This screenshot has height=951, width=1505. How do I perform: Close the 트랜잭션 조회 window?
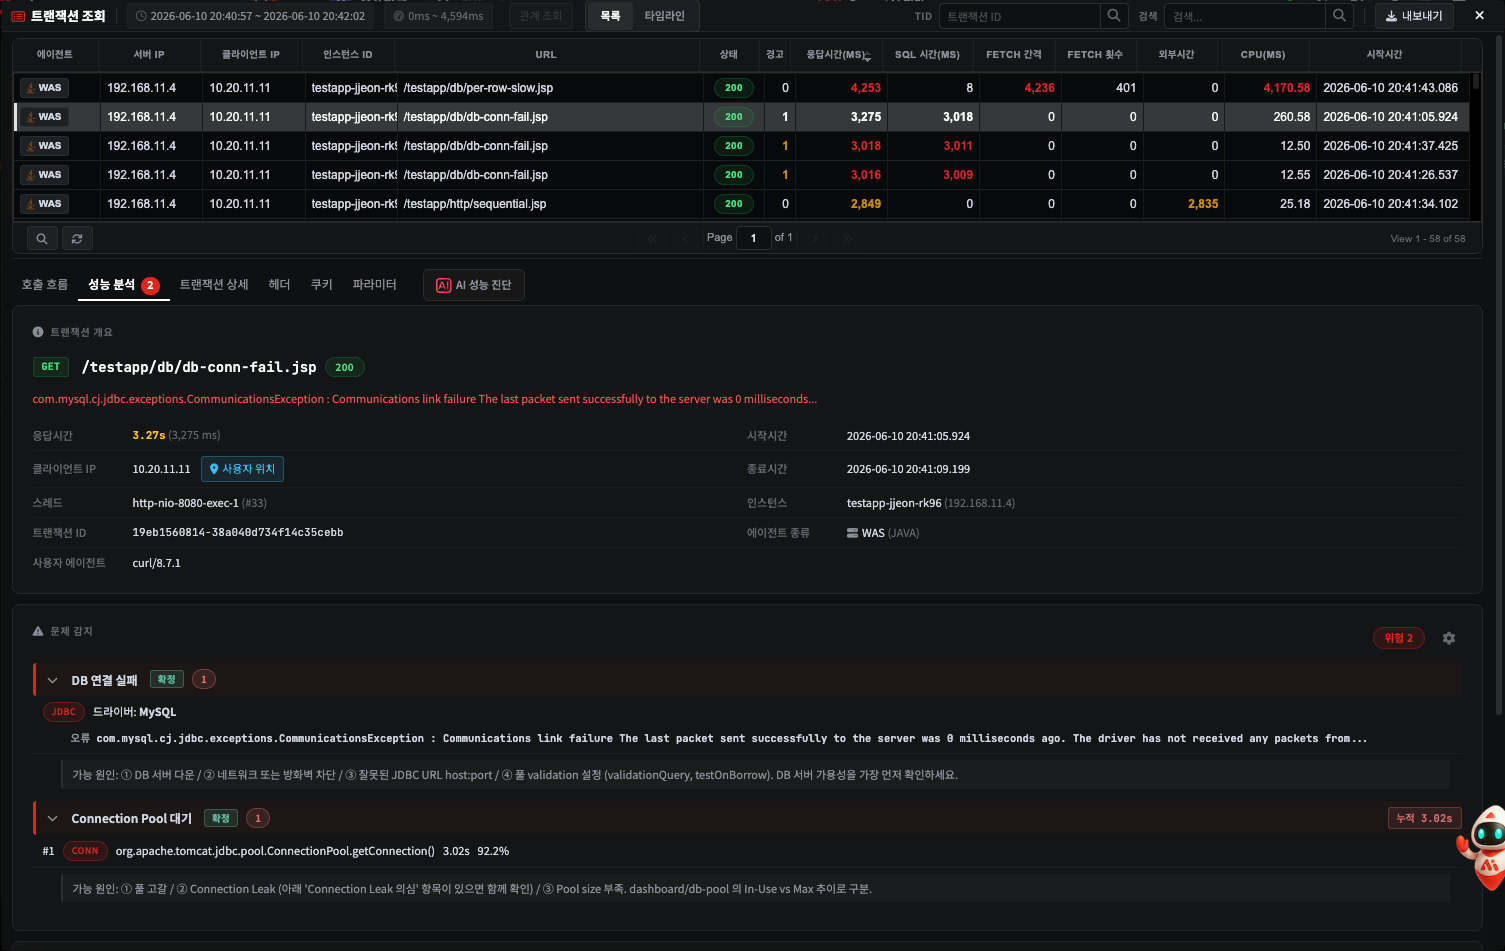(1480, 16)
